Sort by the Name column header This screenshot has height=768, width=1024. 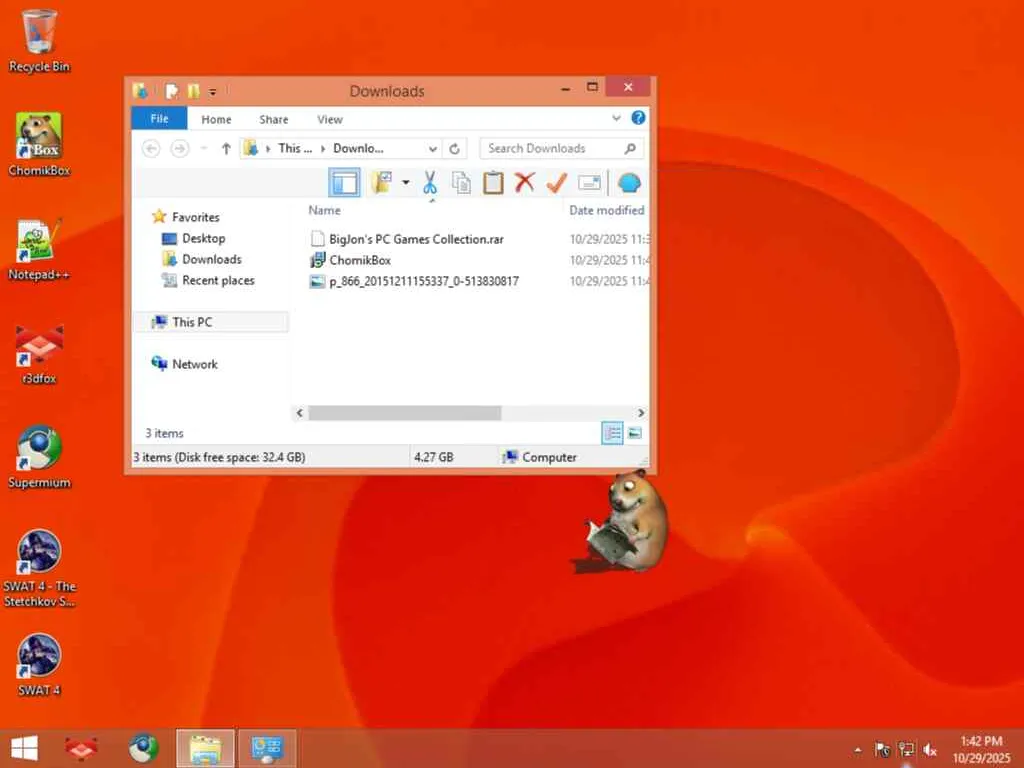(325, 210)
